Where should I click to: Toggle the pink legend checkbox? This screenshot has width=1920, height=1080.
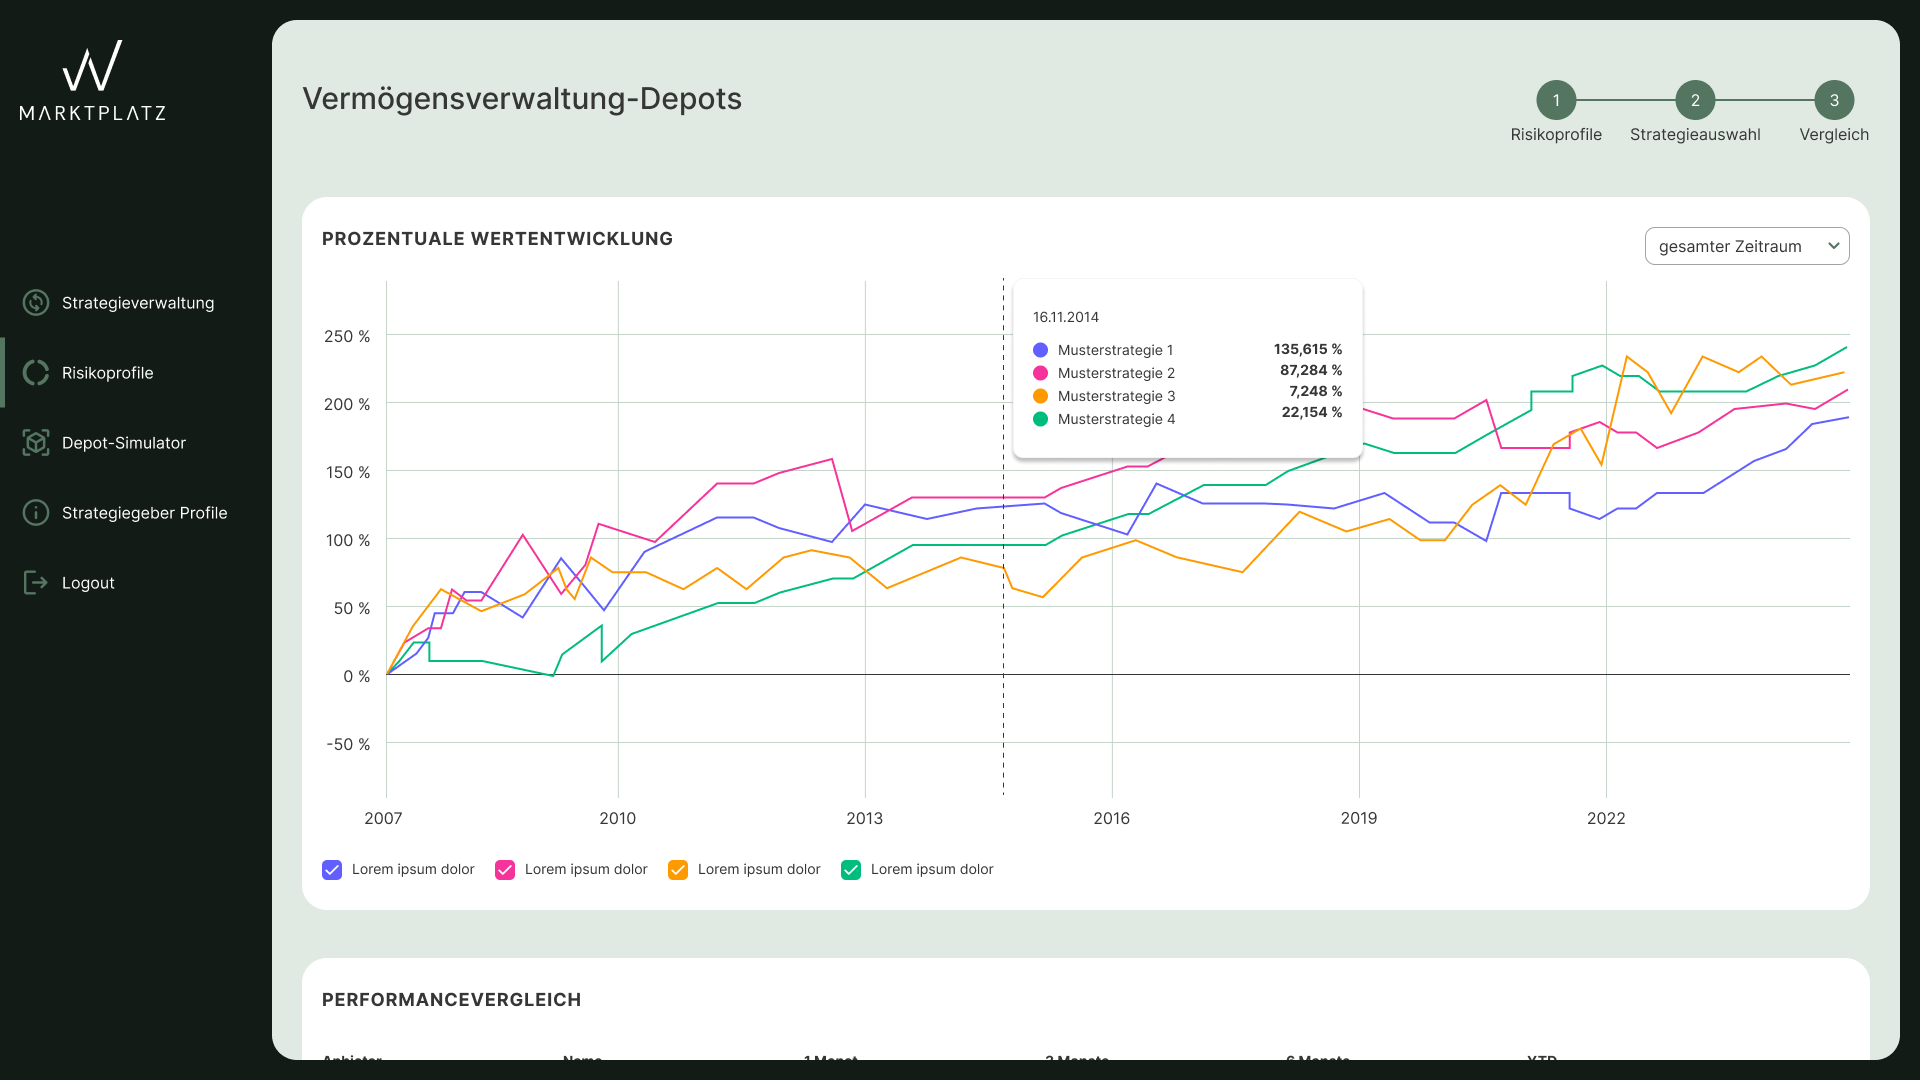[x=505, y=870]
